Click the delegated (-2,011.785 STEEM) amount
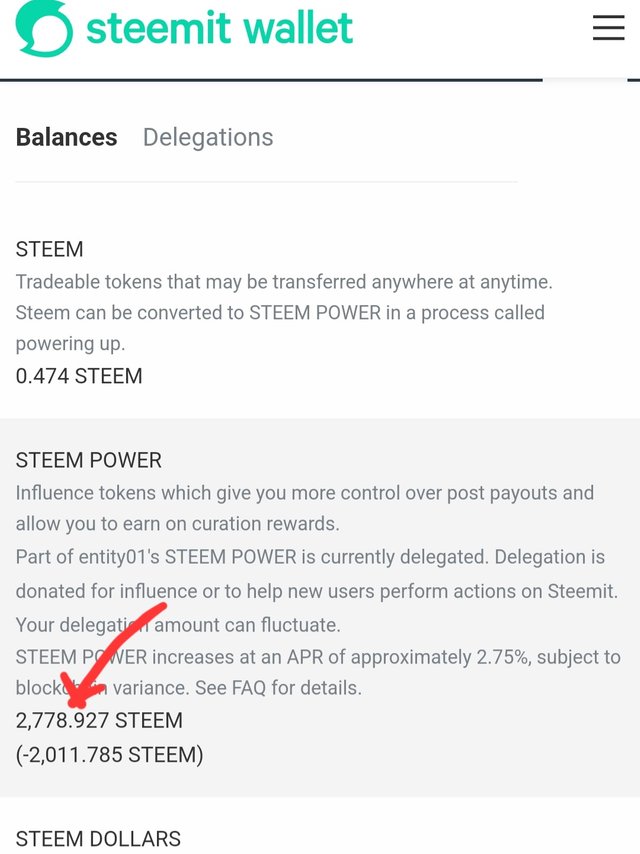Image resolution: width=640 pixels, height=854 pixels. point(109,755)
